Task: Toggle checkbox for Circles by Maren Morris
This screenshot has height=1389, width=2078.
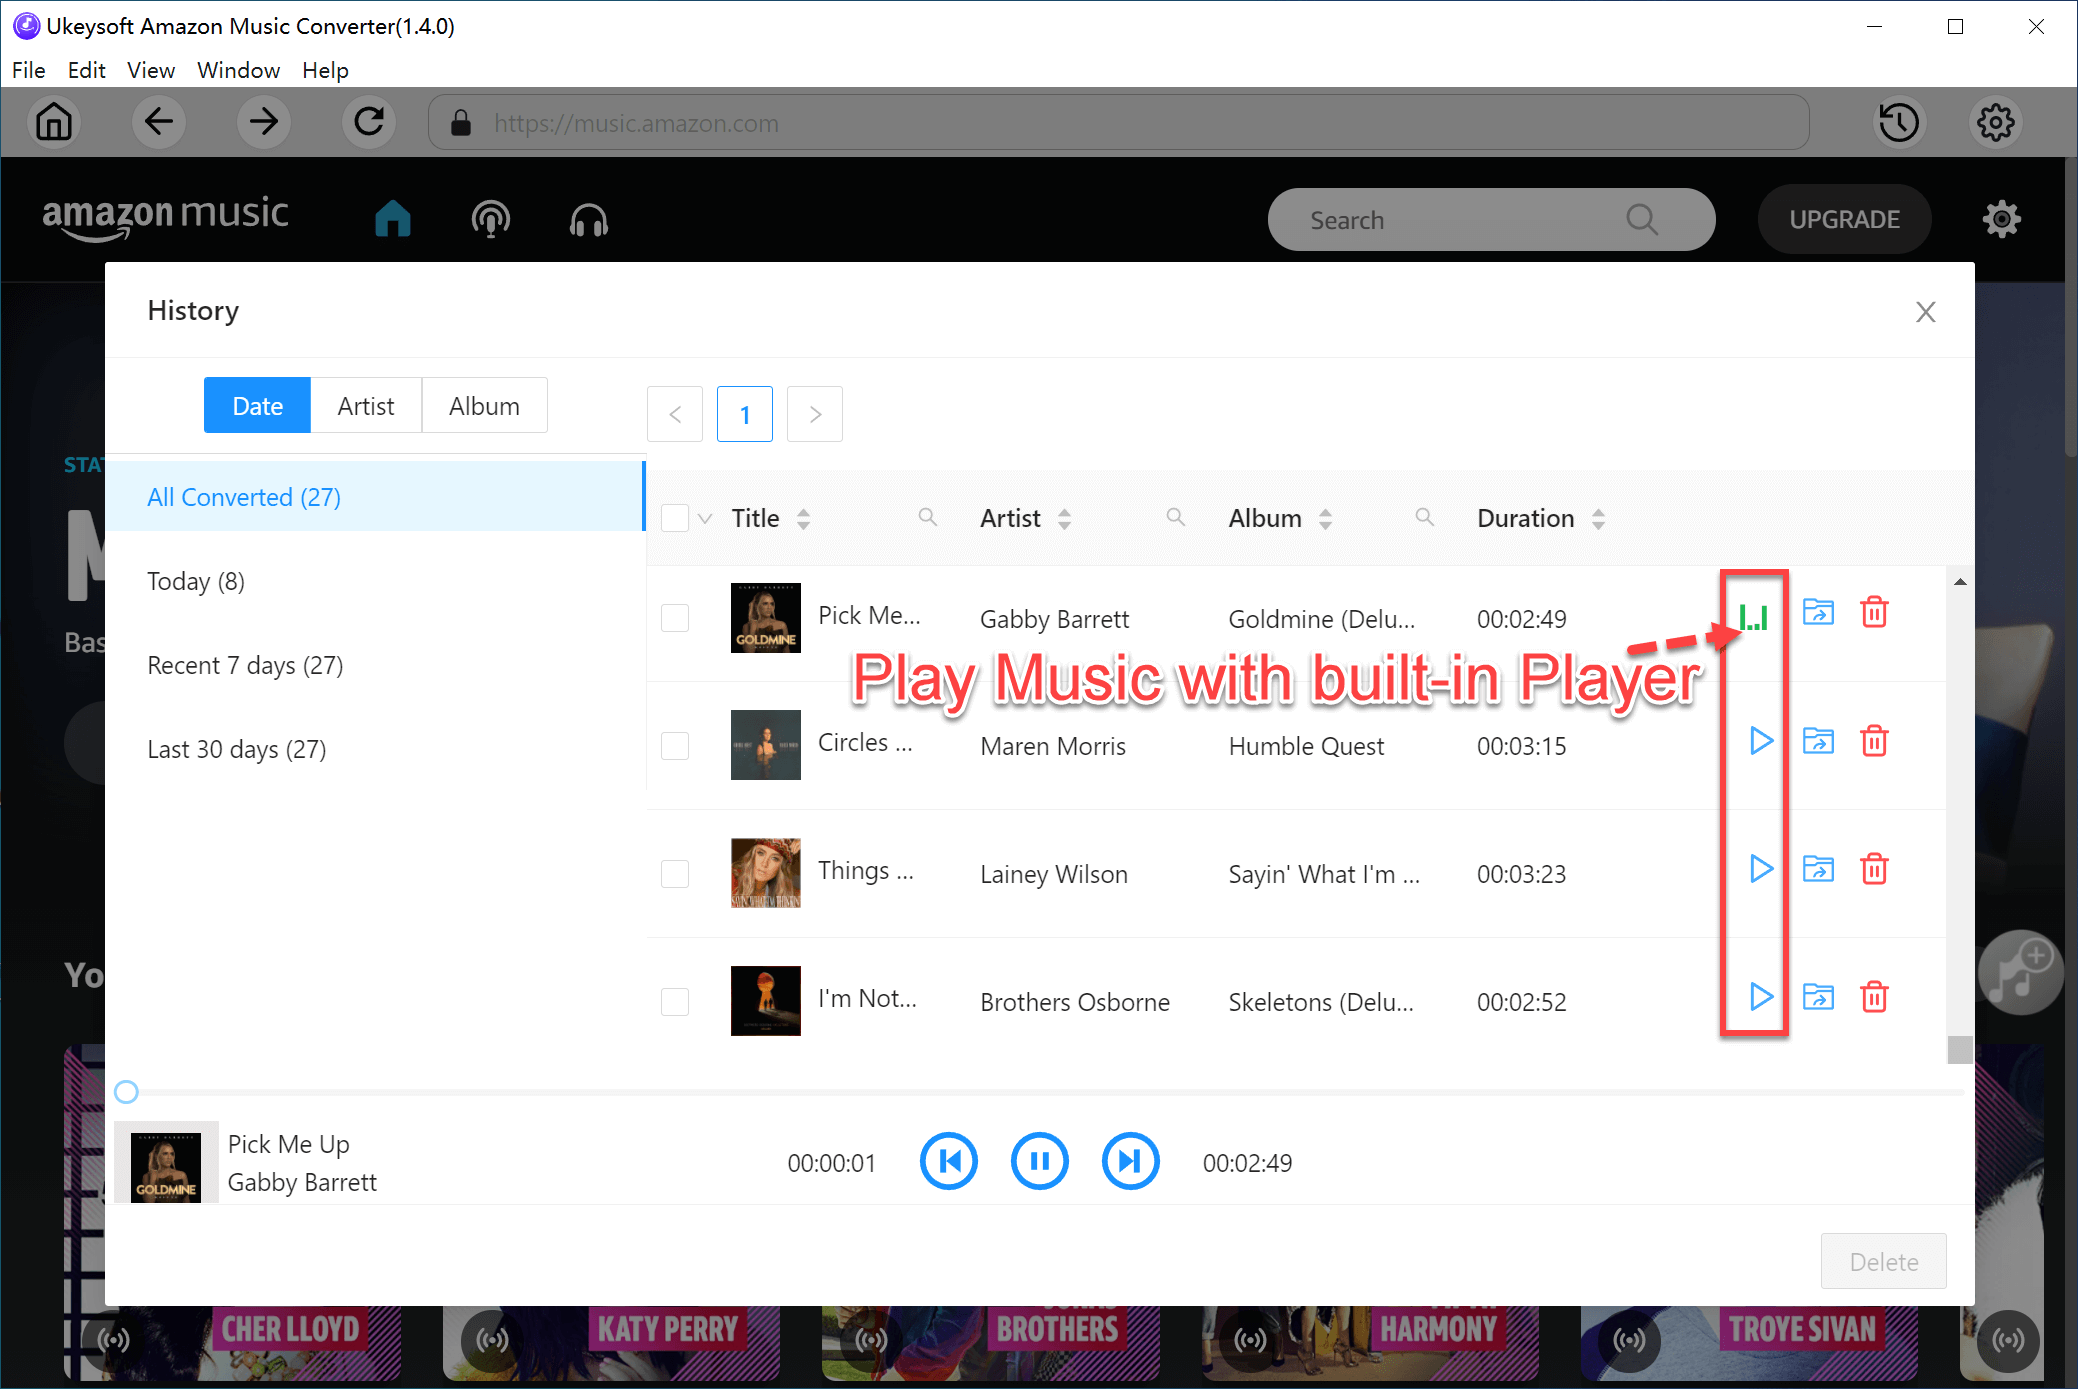Action: (676, 744)
